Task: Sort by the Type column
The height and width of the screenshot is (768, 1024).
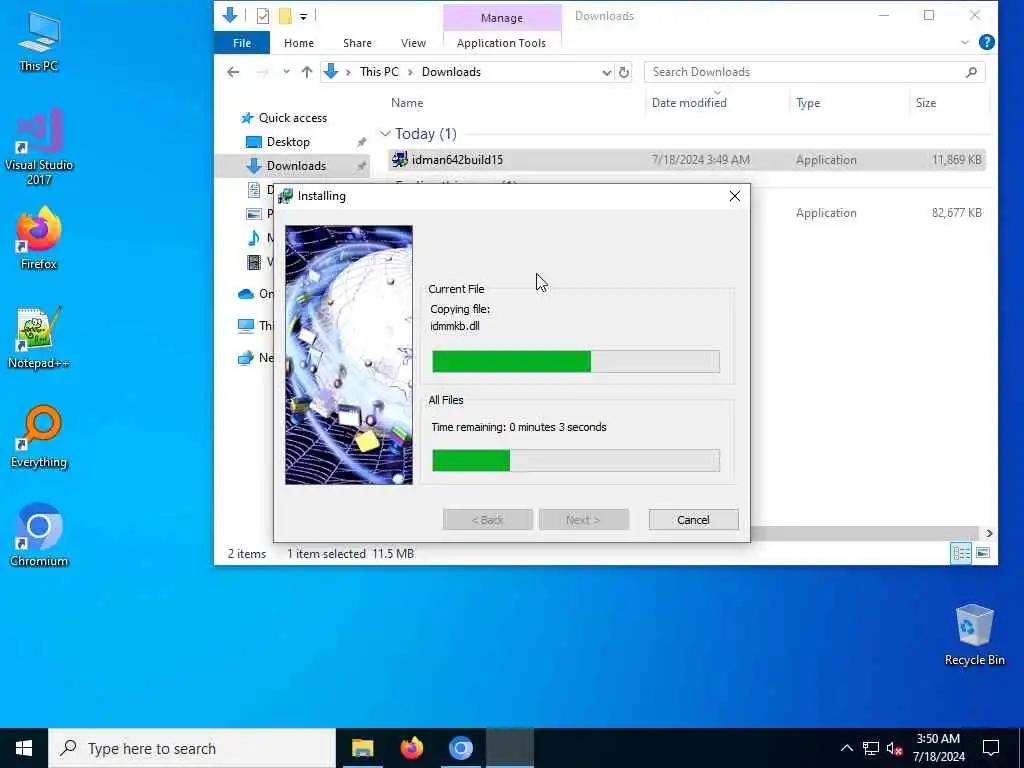Action: coord(808,103)
